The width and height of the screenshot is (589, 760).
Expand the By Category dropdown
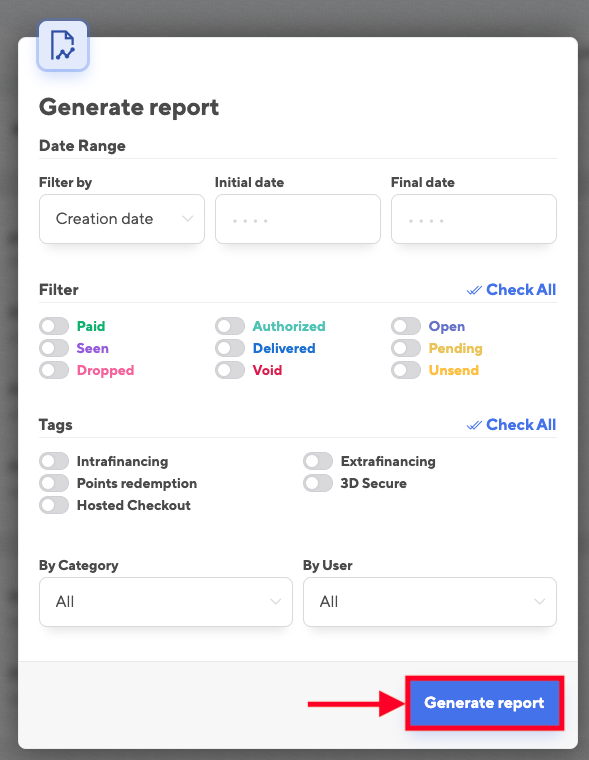tap(166, 602)
